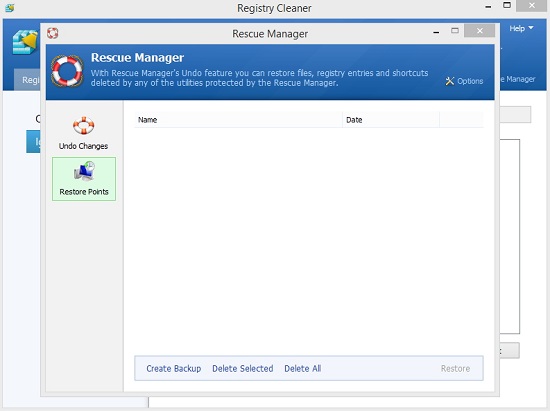Click Delete All link
Screen dimensions: 550x411
point(303,369)
